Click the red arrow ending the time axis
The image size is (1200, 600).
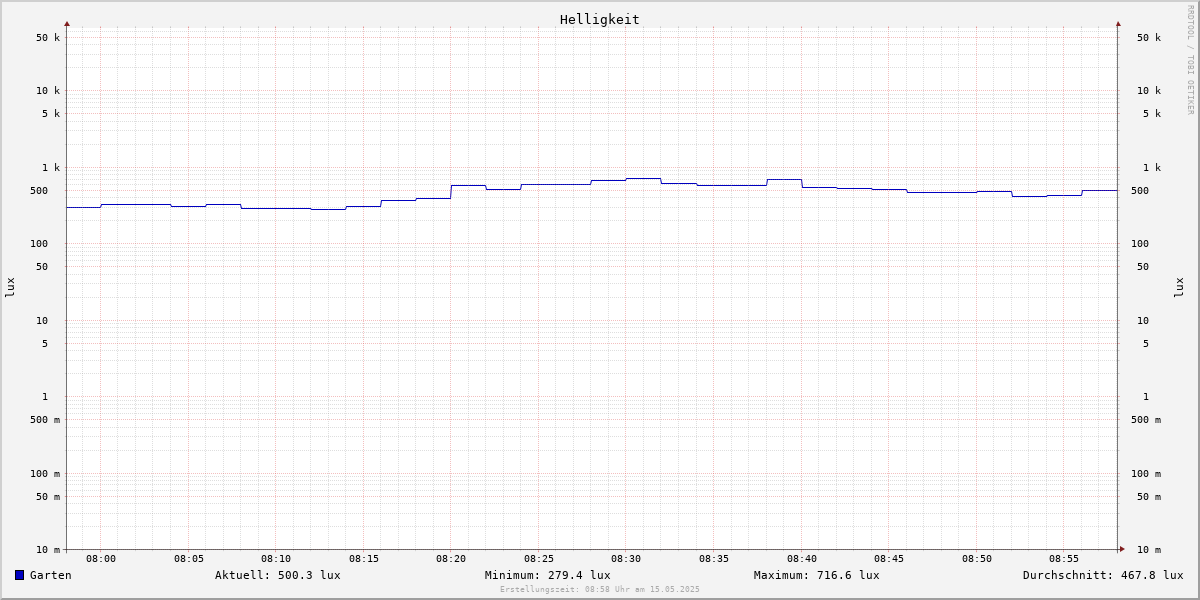(x=1122, y=549)
